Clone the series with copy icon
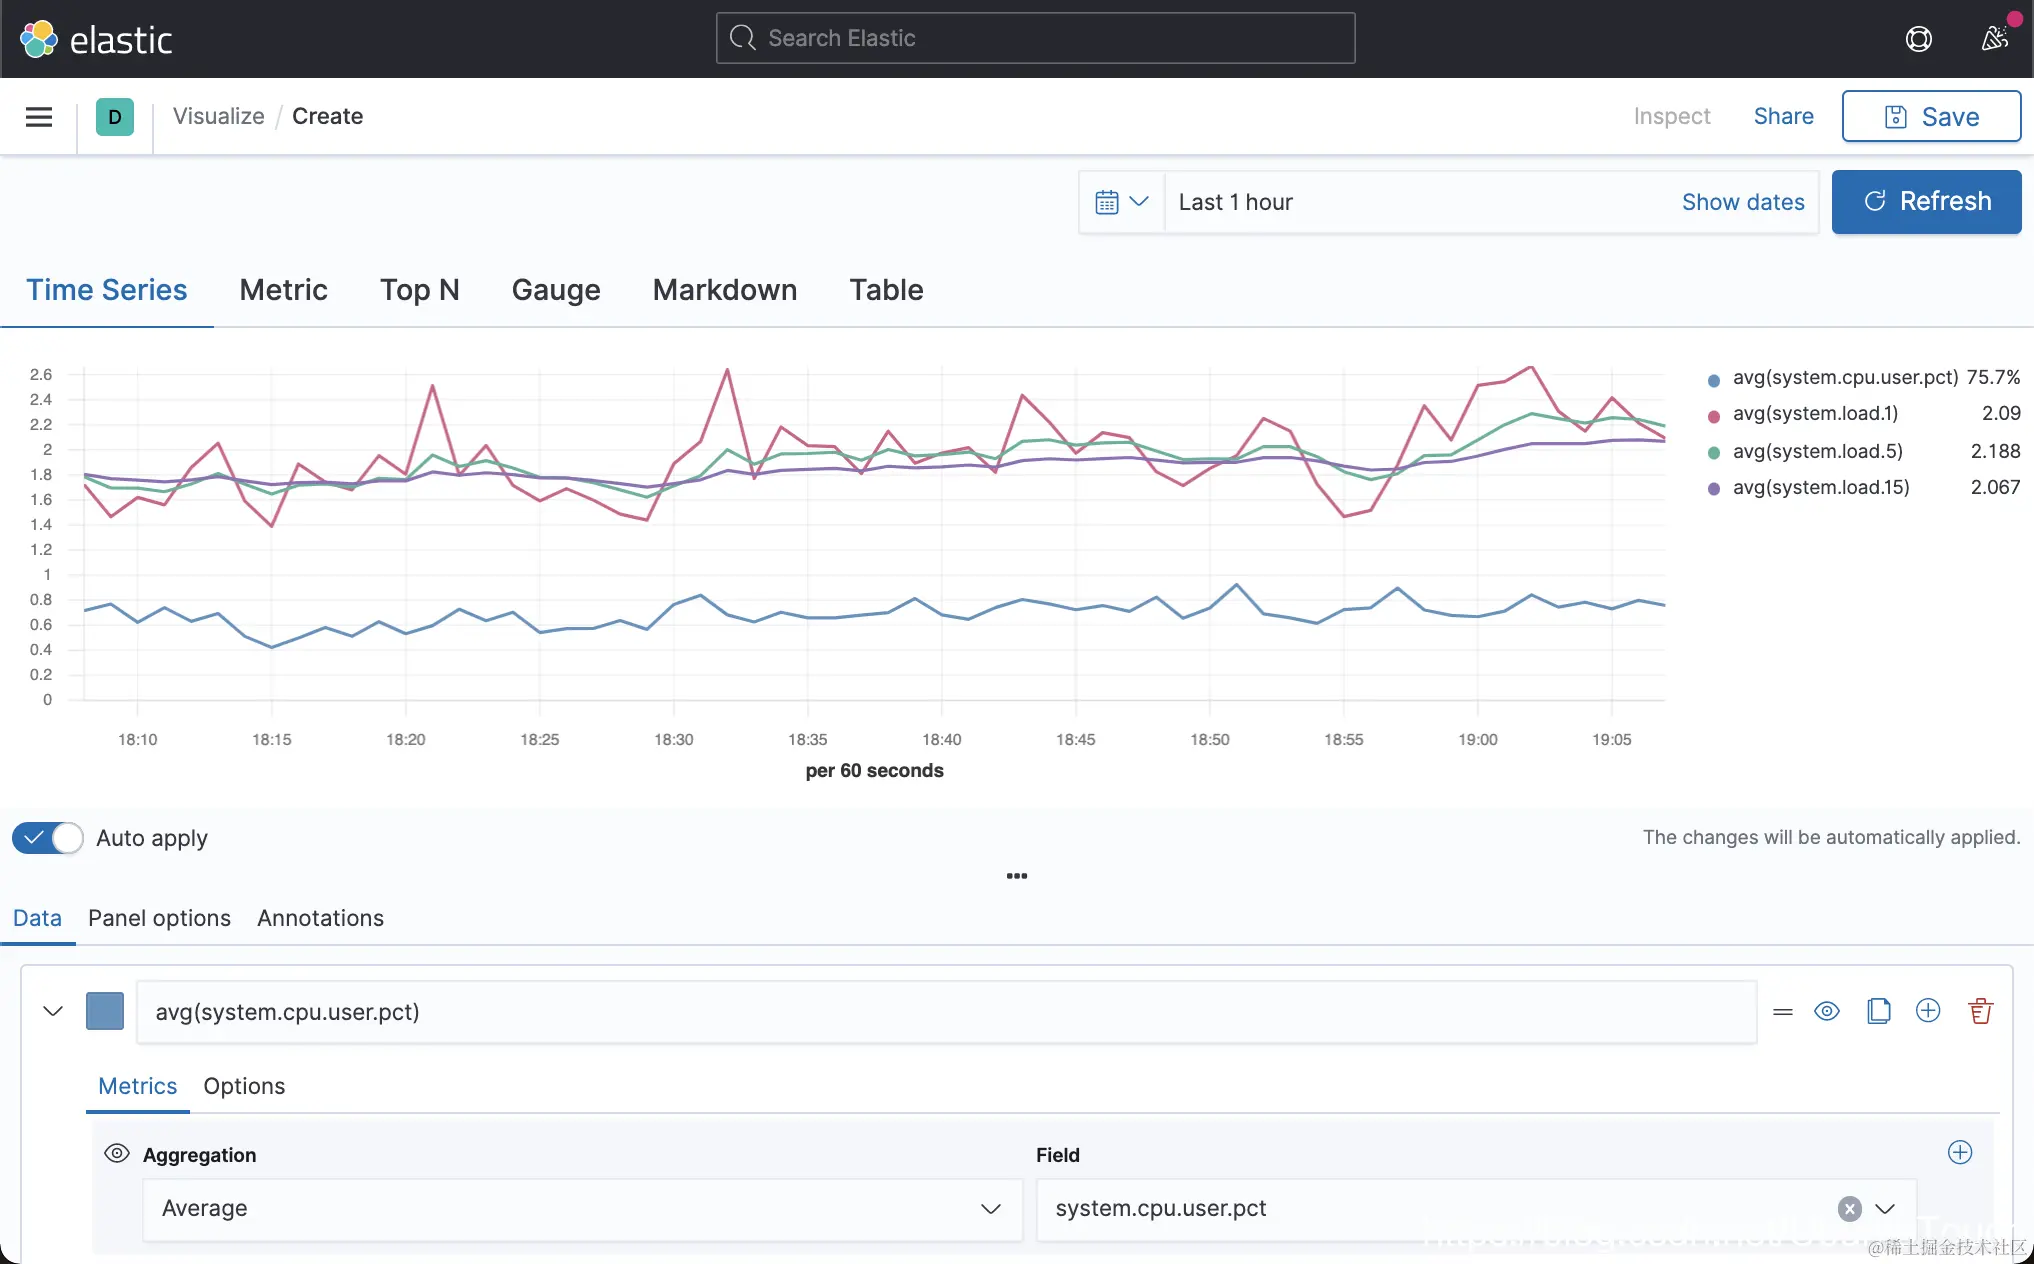2034x1264 pixels. (x=1878, y=1011)
